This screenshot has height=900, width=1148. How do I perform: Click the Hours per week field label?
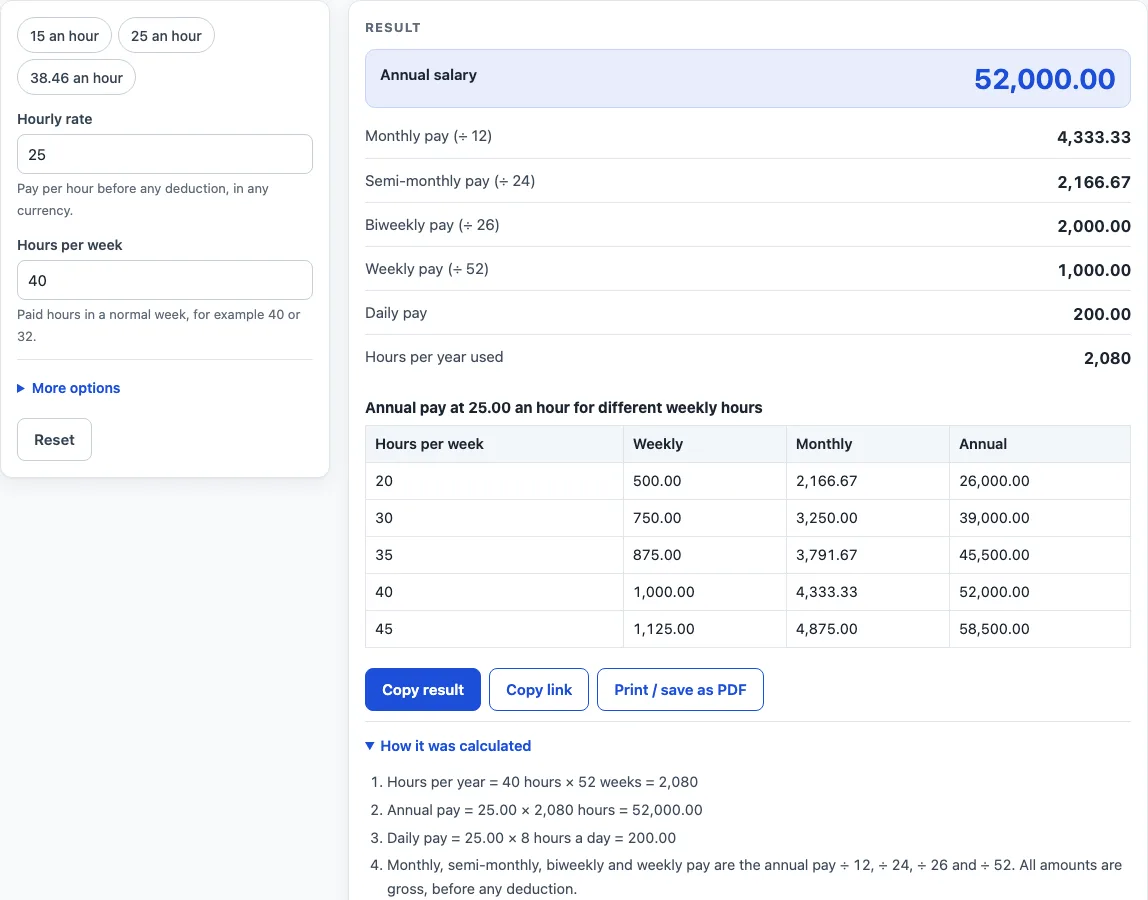click(x=70, y=245)
